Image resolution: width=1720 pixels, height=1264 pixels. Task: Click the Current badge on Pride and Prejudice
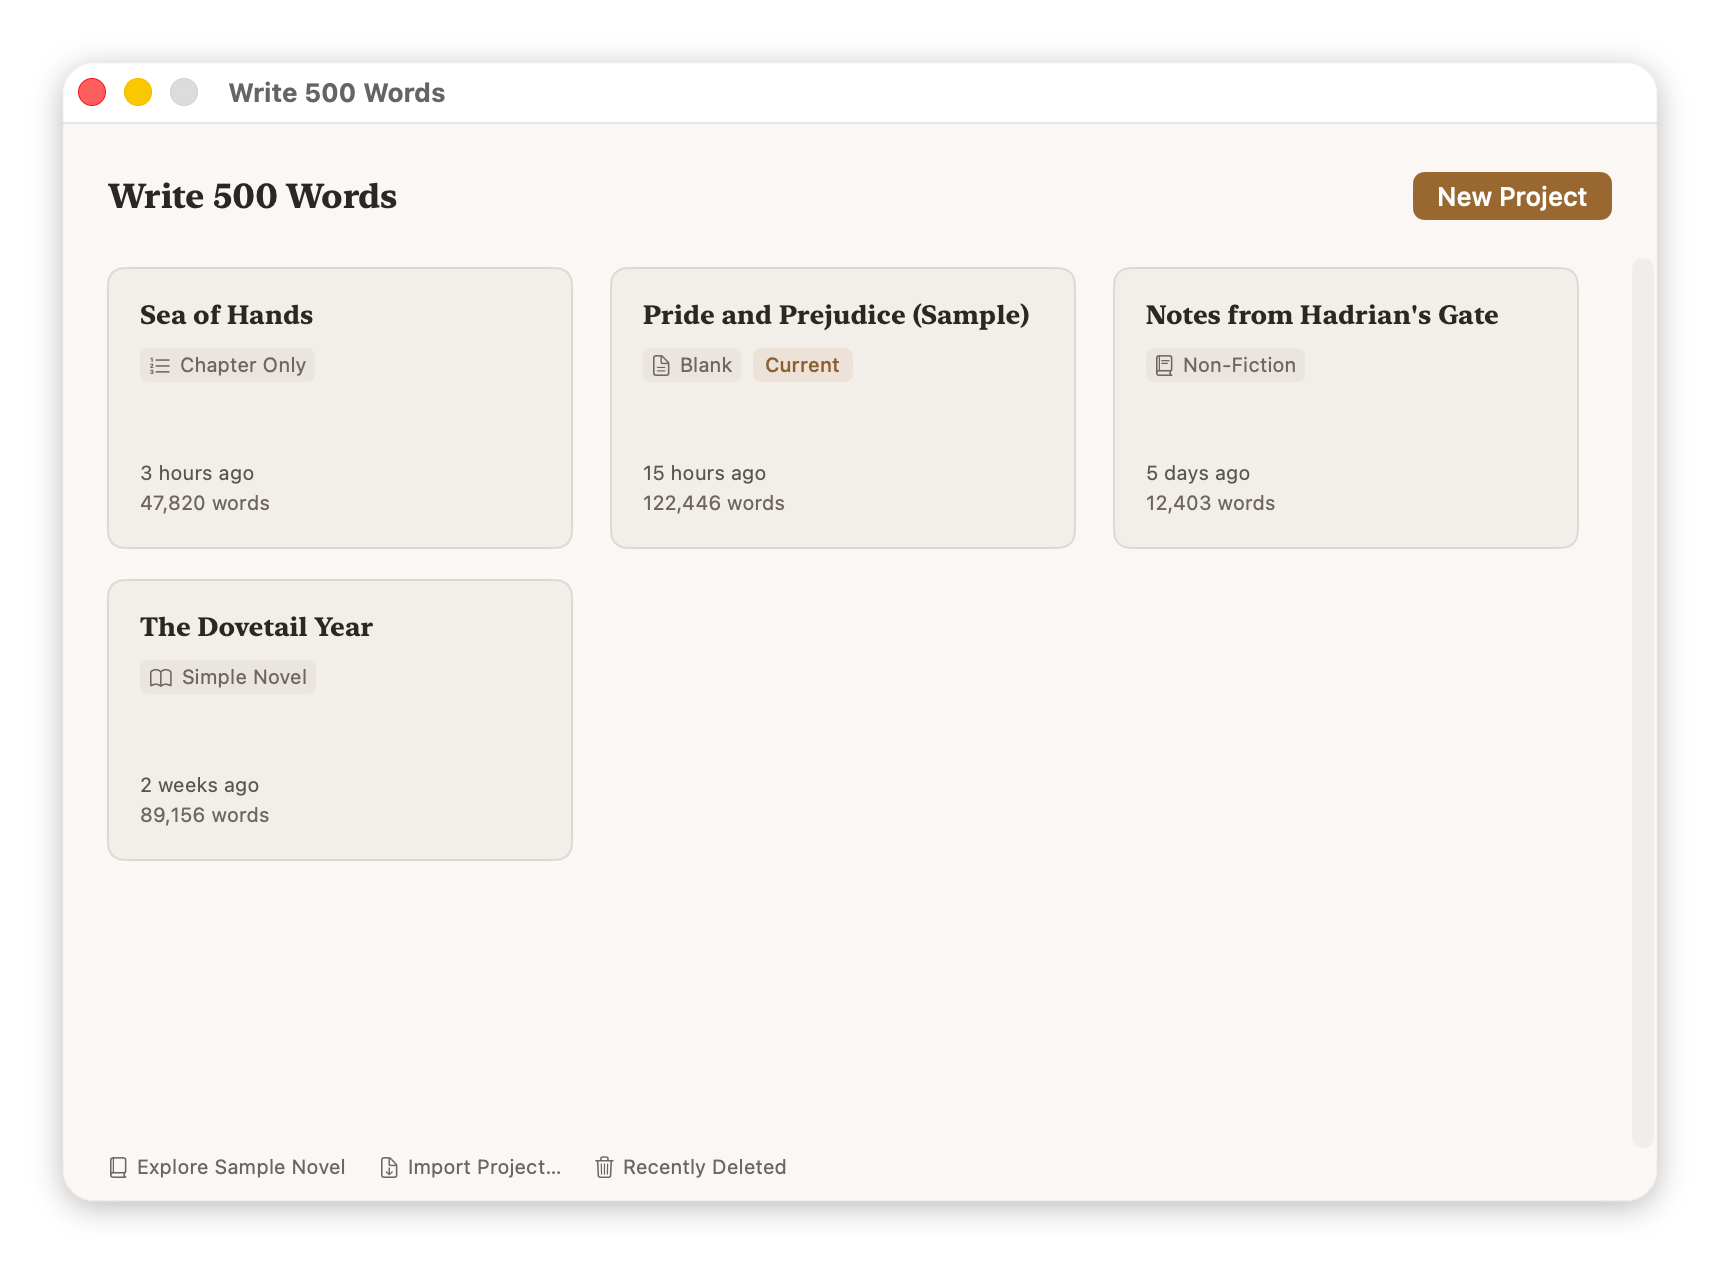(x=802, y=365)
